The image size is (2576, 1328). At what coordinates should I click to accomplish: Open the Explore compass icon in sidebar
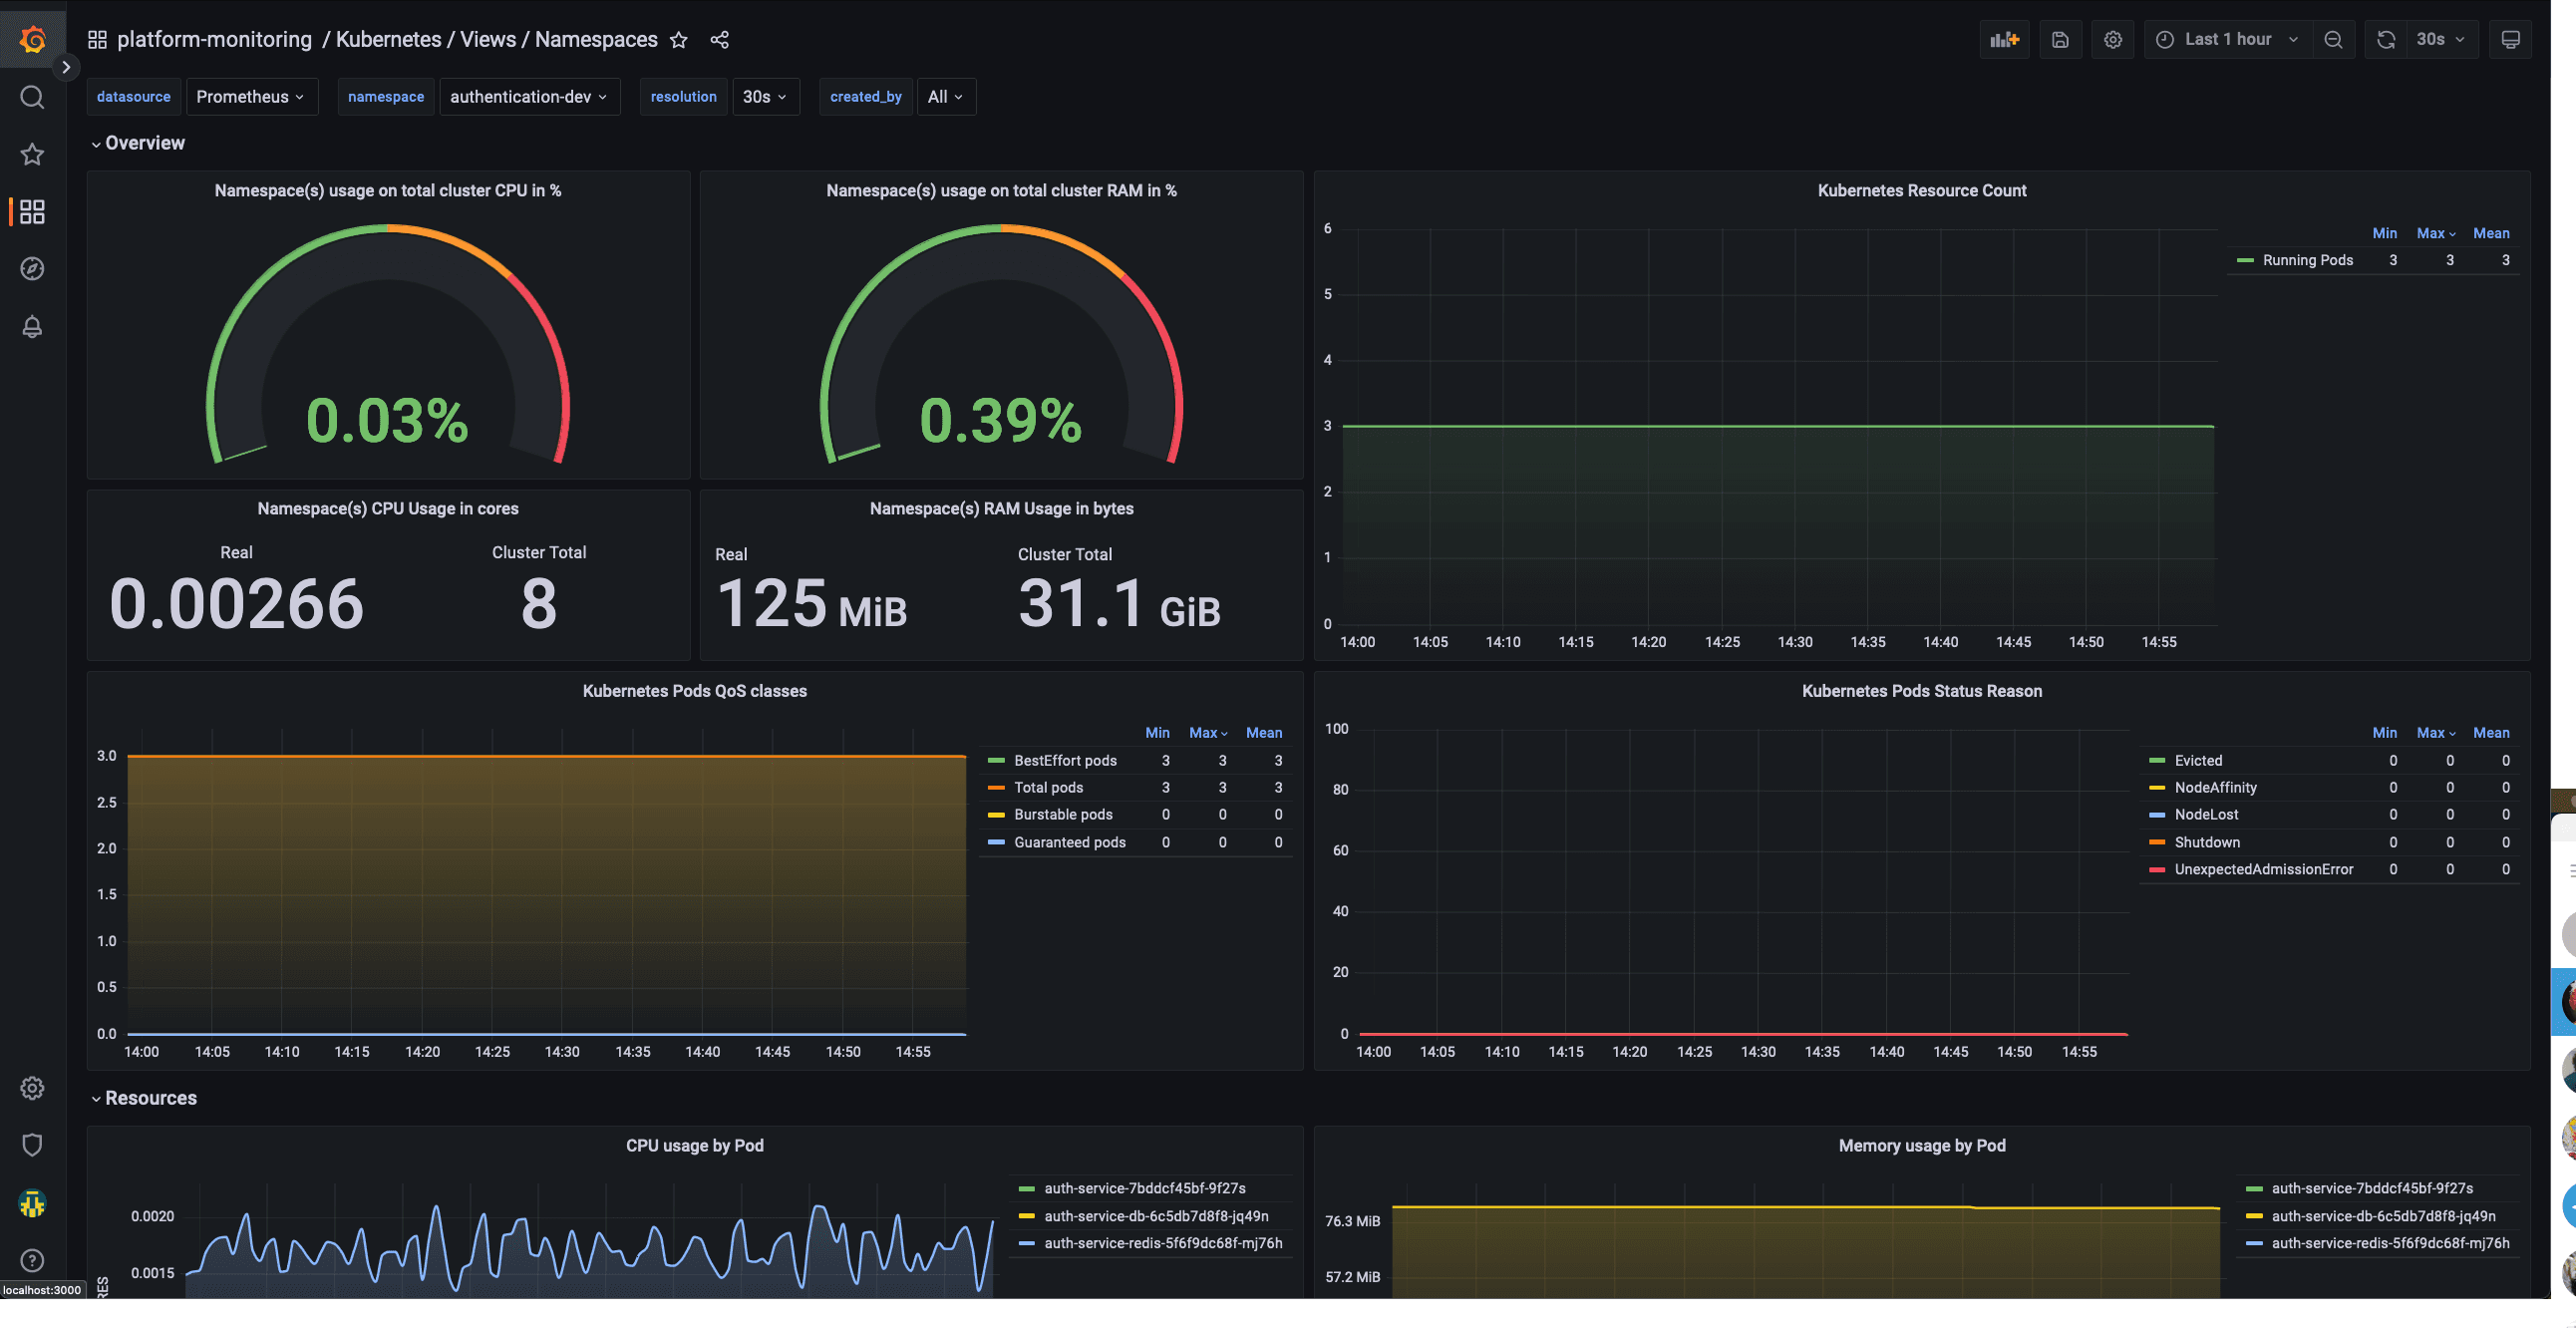31,268
